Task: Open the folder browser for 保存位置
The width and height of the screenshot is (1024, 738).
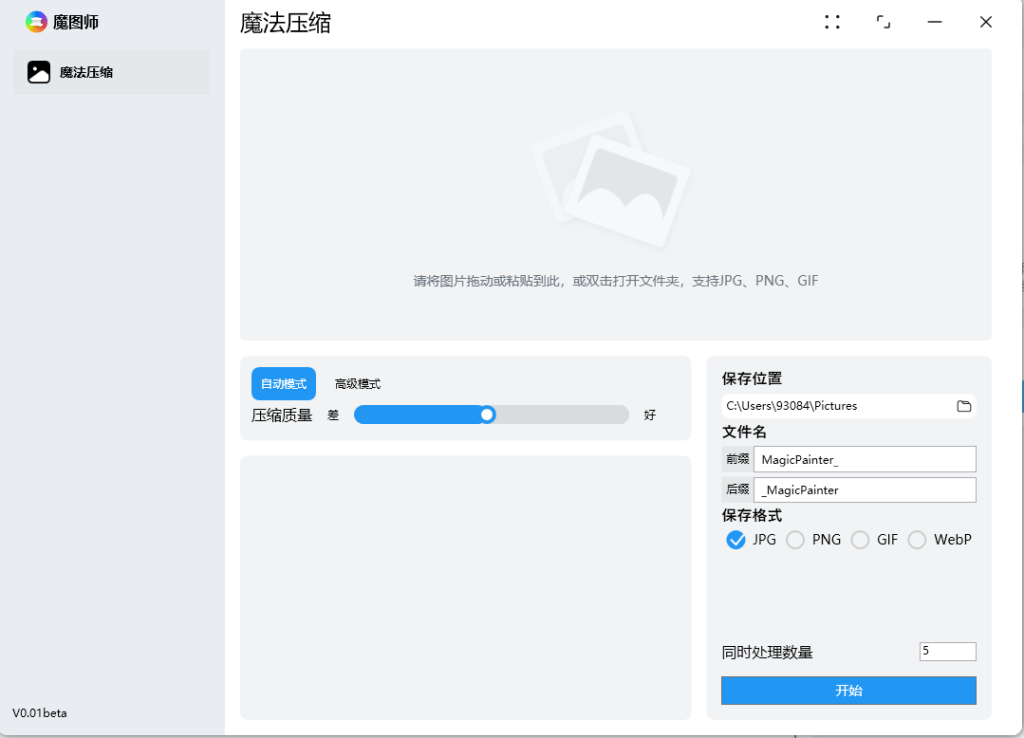Action: coord(963,405)
